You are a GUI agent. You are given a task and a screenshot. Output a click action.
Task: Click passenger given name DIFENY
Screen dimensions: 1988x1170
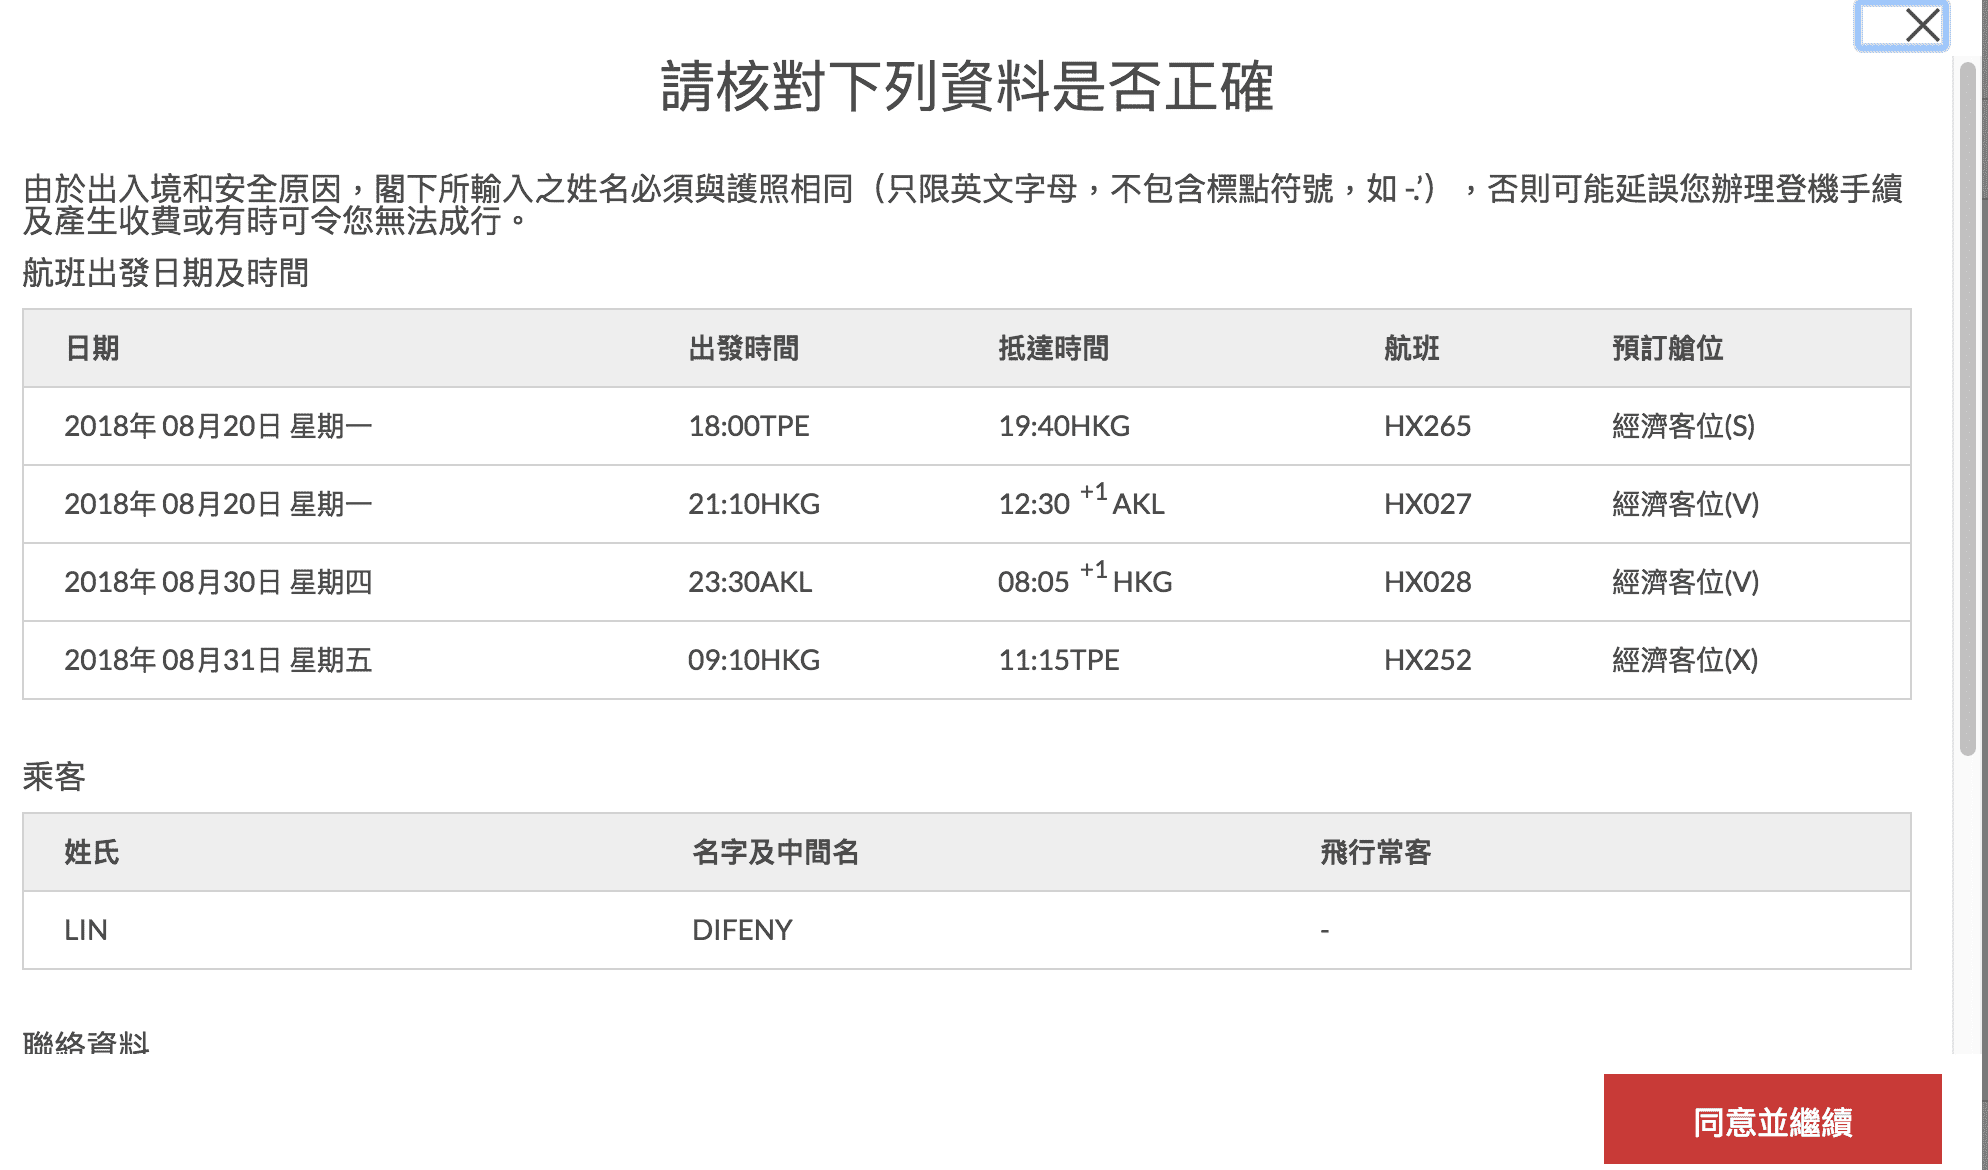(742, 930)
